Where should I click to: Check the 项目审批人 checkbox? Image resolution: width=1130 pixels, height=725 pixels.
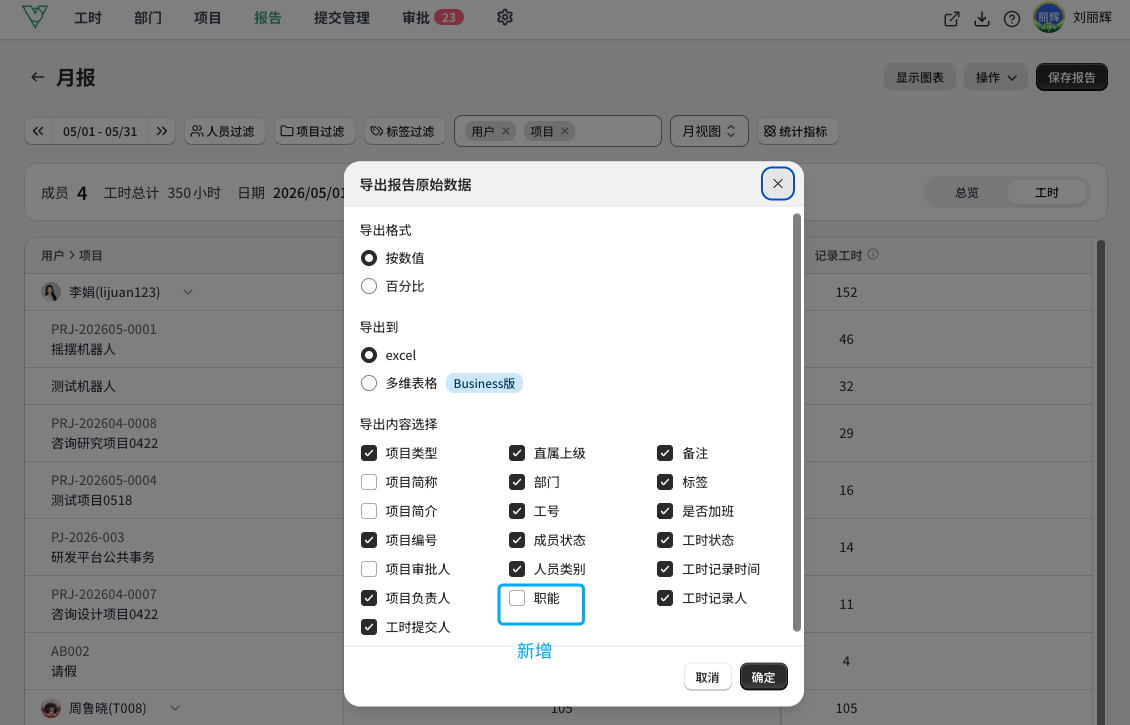[x=369, y=569]
